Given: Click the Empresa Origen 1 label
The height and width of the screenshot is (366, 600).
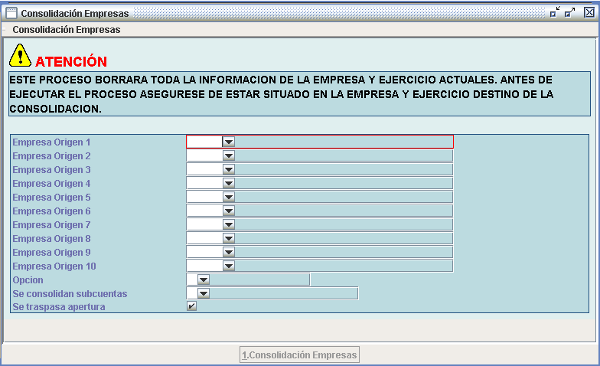Looking at the screenshot, I should (52, 142).
